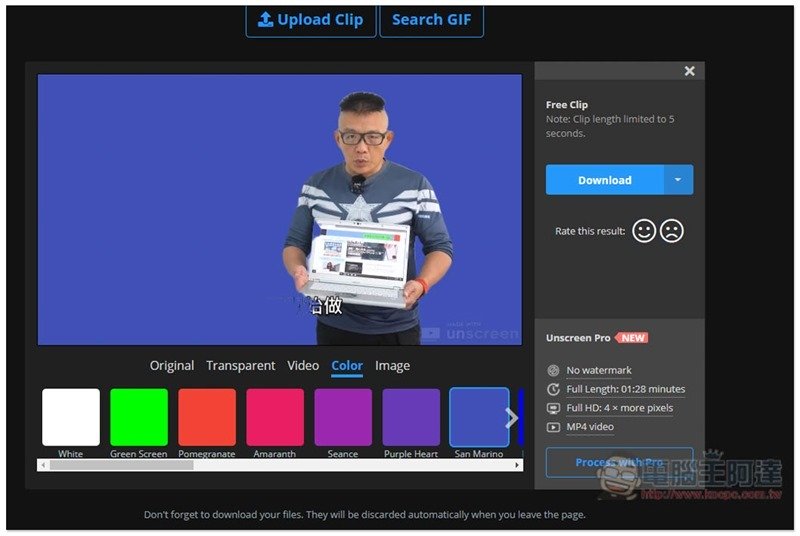This screenshot has height=536, width=800.
Task: Click the Upload Clip button
Action: click(311, 20)
